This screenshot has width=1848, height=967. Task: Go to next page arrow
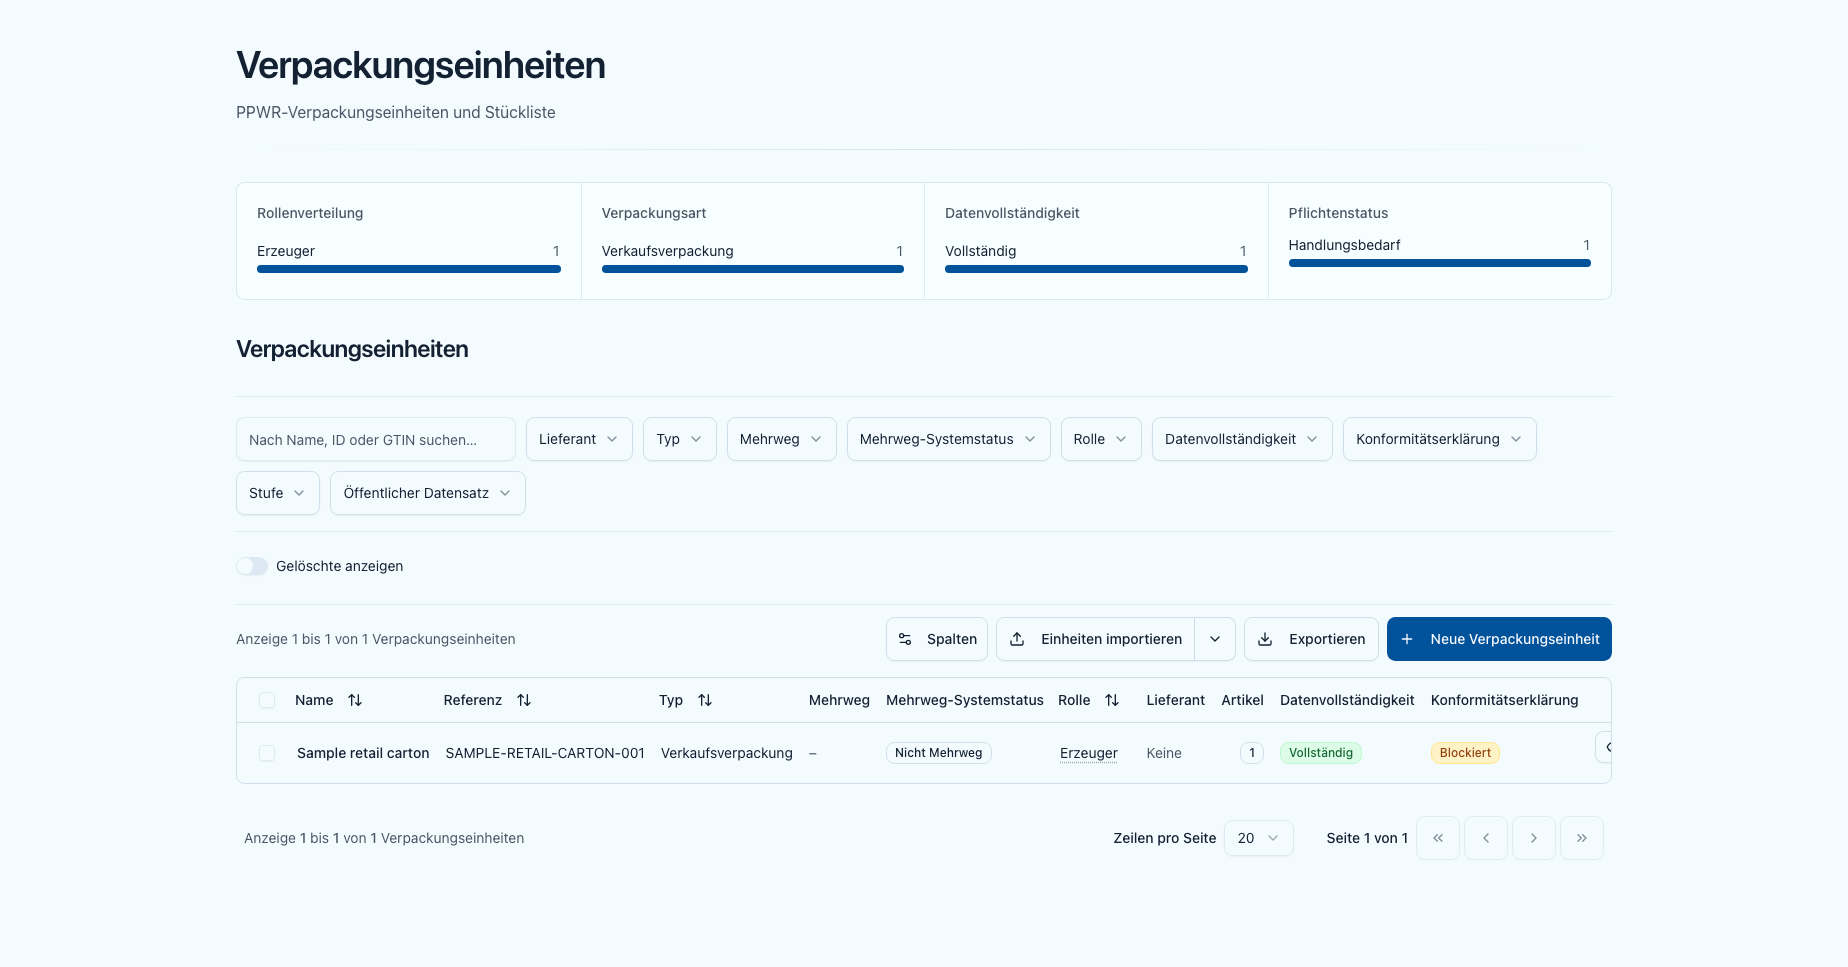[1534, 838]
